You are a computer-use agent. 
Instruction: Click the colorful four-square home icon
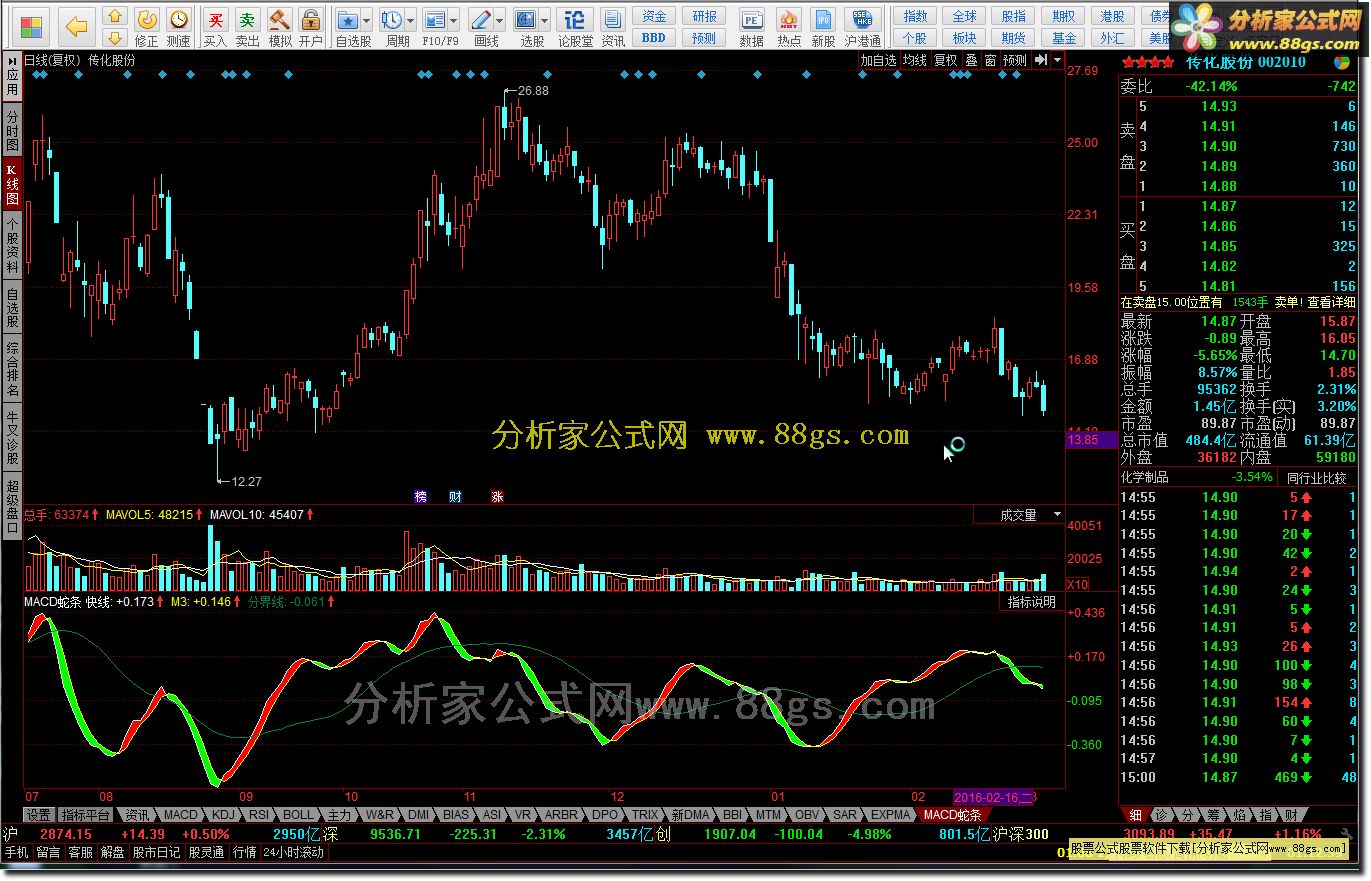(32, 26)
